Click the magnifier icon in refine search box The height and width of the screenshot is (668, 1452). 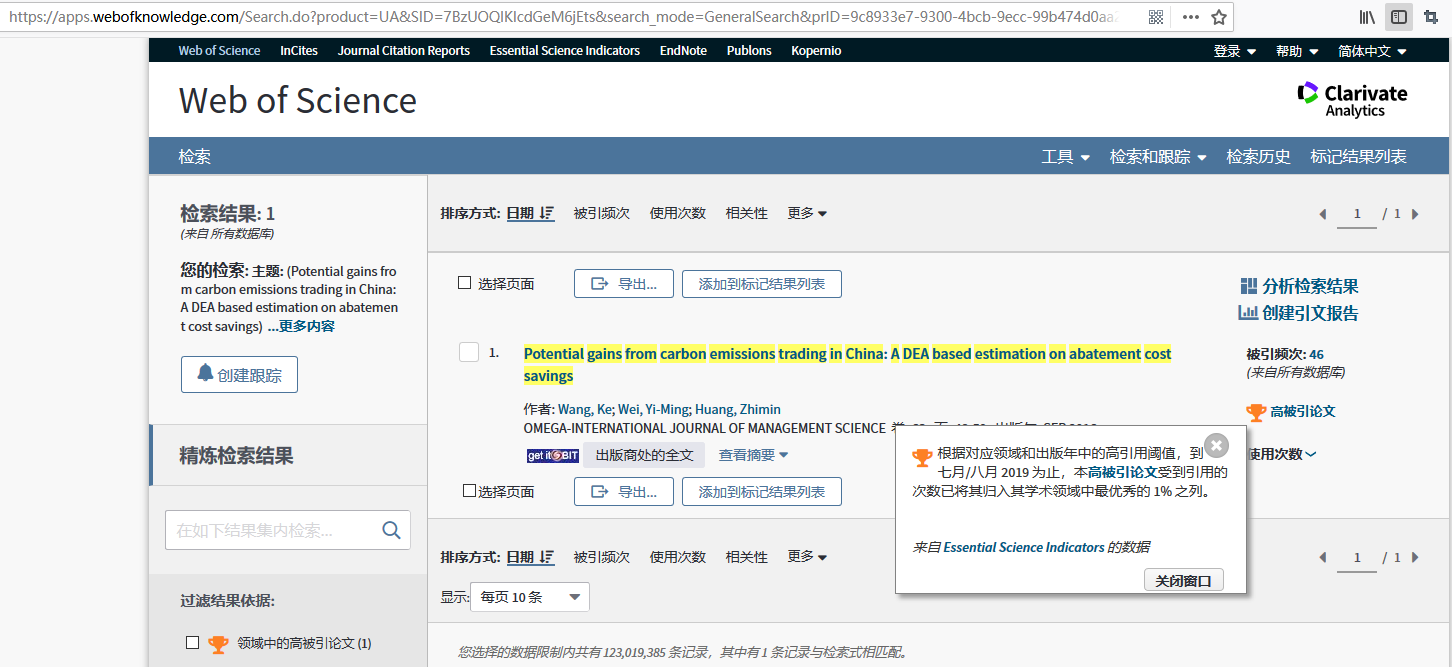(x=391, y=530)
